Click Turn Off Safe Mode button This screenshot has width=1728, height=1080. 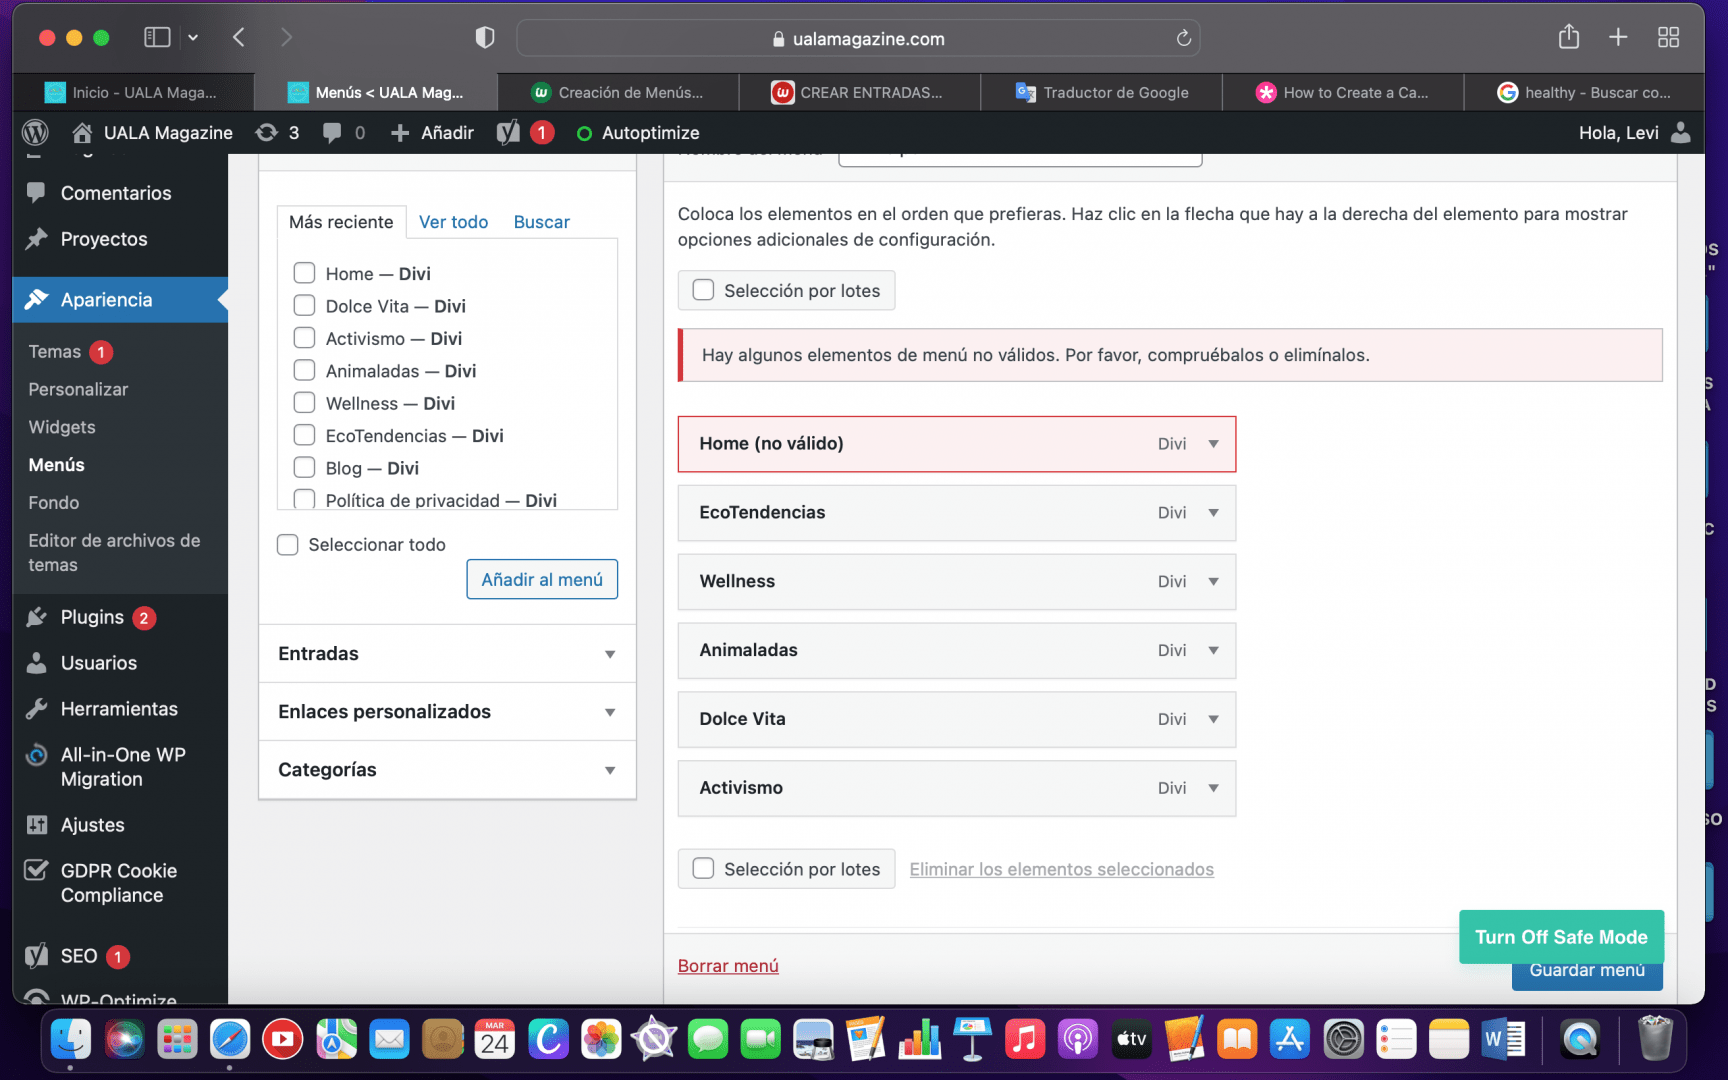tap(1561, 937)
